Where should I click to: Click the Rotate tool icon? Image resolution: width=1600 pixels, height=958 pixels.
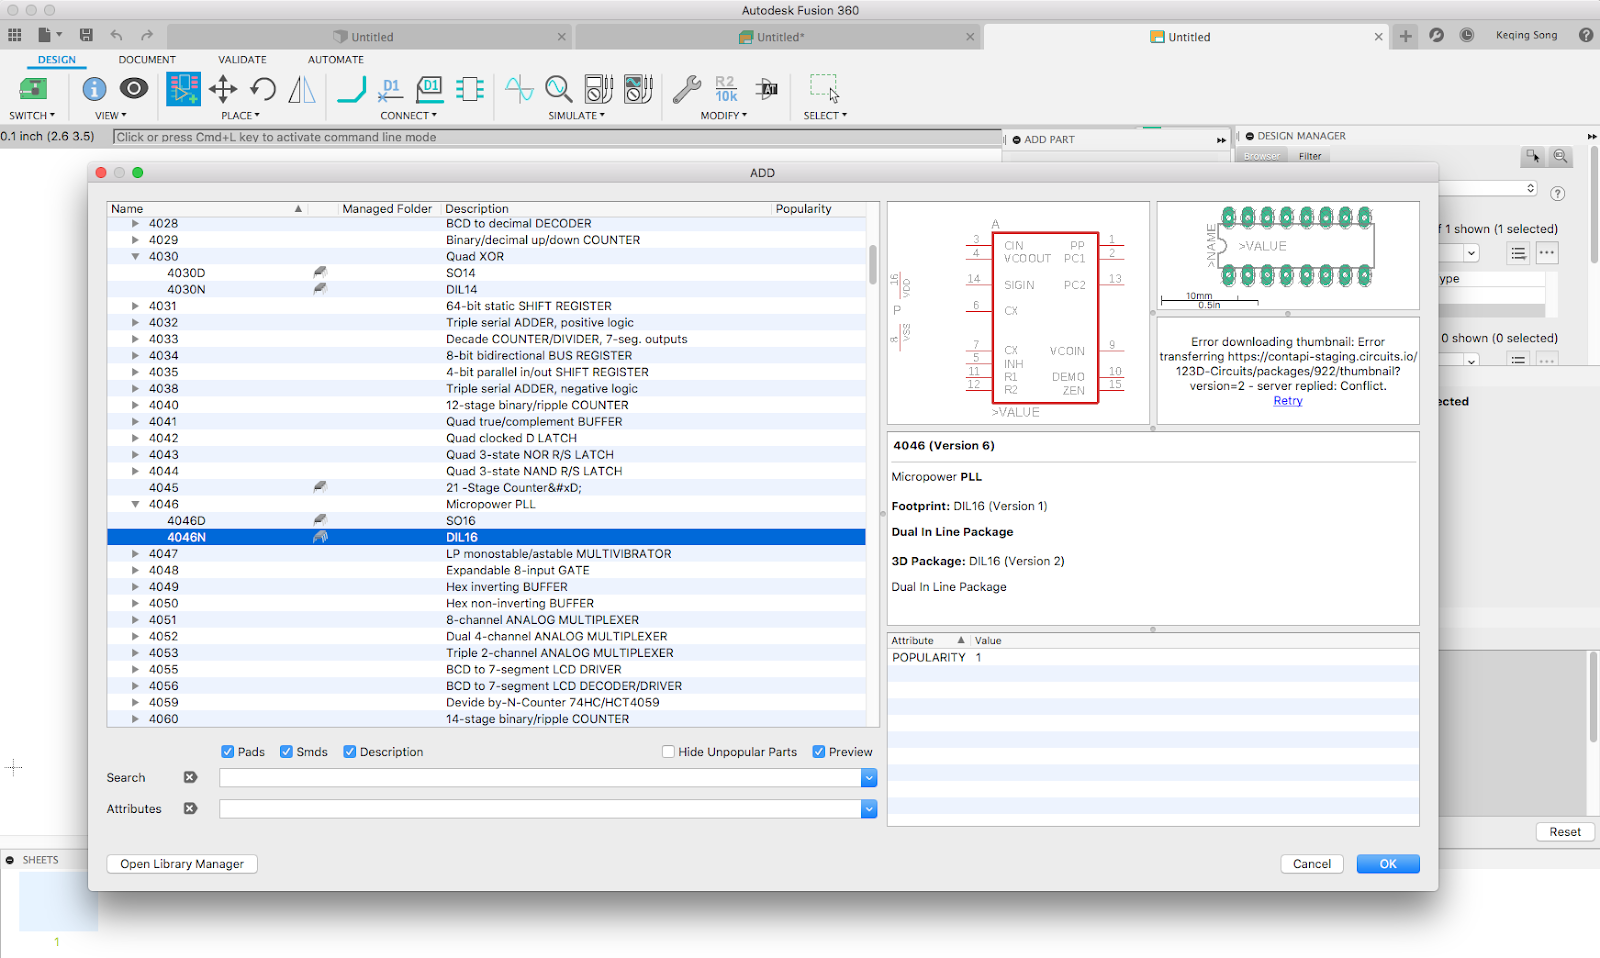click(x=263, y=89)
